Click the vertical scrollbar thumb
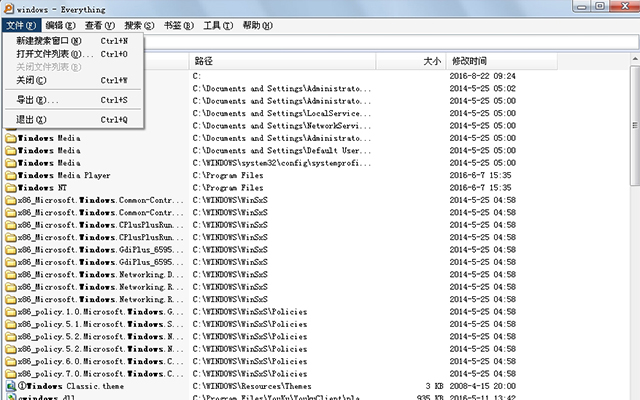Image resolution: width=640 pixels, height=400 pixels. [x=635, y=126]
